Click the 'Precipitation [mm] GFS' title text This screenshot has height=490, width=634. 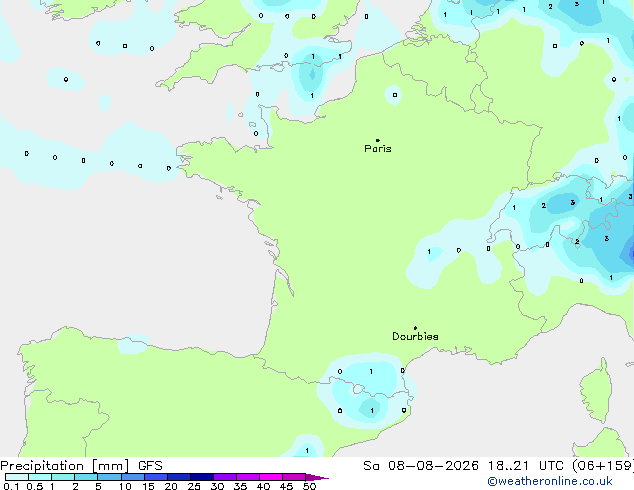coord(81,466)
